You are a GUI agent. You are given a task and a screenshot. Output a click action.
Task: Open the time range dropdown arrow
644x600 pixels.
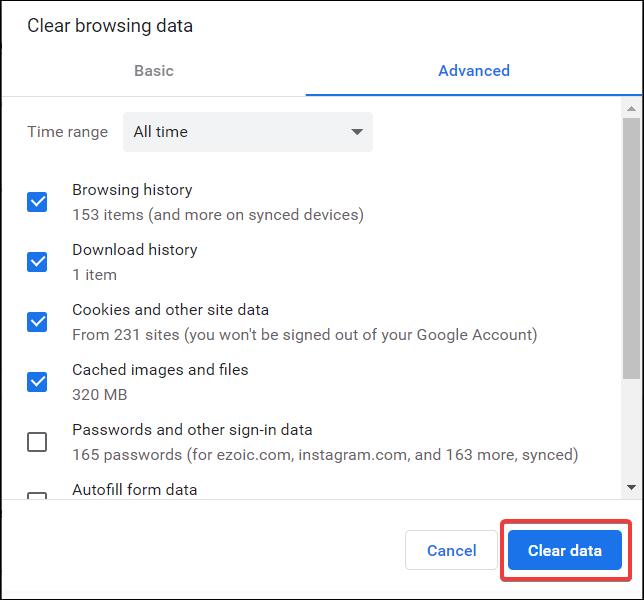coord(357,132)
